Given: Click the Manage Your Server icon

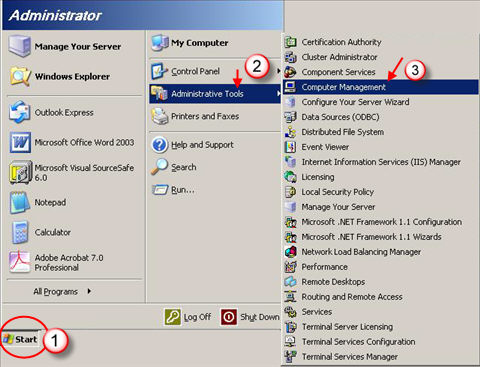Looking at the screenshot, I should click(20, 46).
